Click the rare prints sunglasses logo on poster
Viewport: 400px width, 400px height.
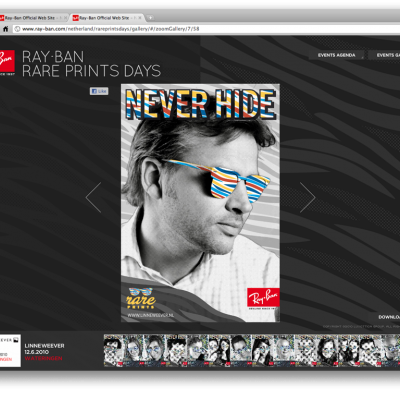click(141, 298)
